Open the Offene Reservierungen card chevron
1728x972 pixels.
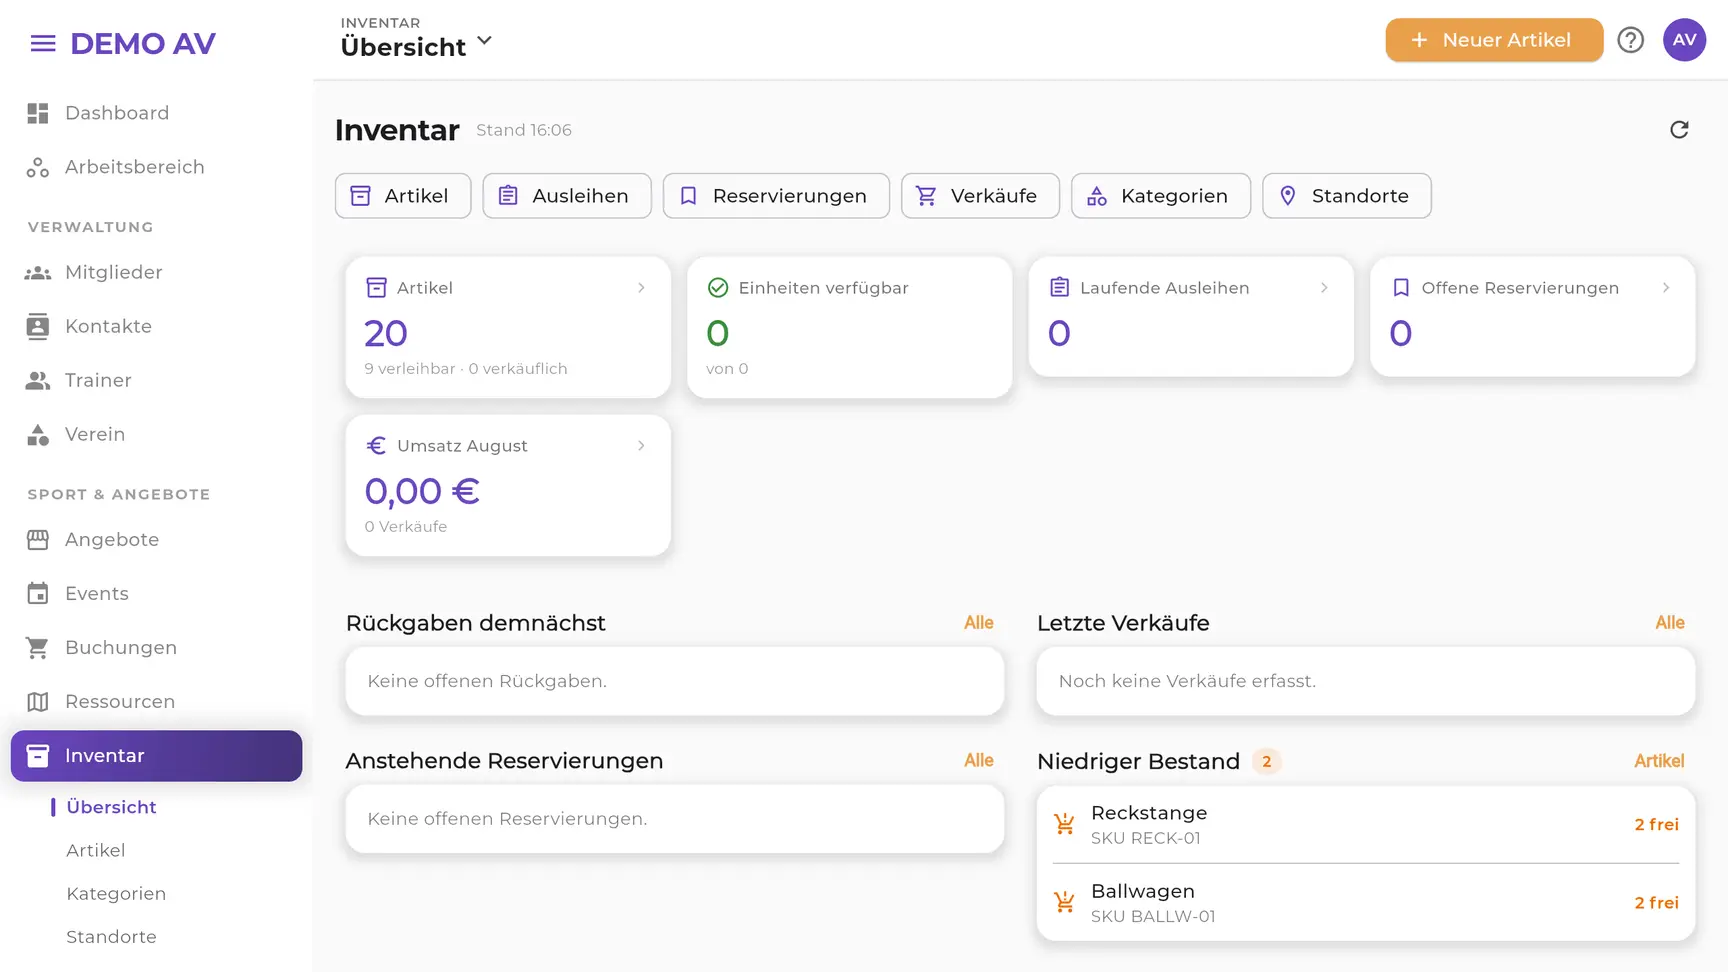point(1666,288)
